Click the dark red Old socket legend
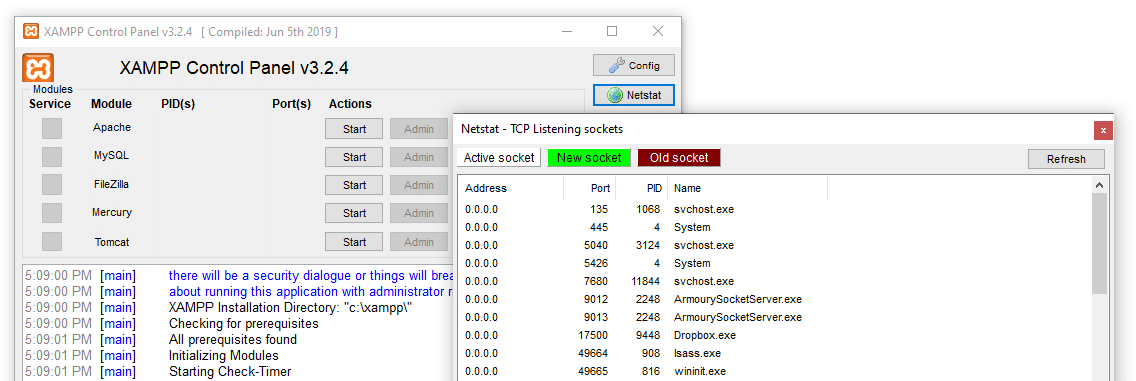Viewport: 1136px width, 381px height. click(x=680, y=158)
